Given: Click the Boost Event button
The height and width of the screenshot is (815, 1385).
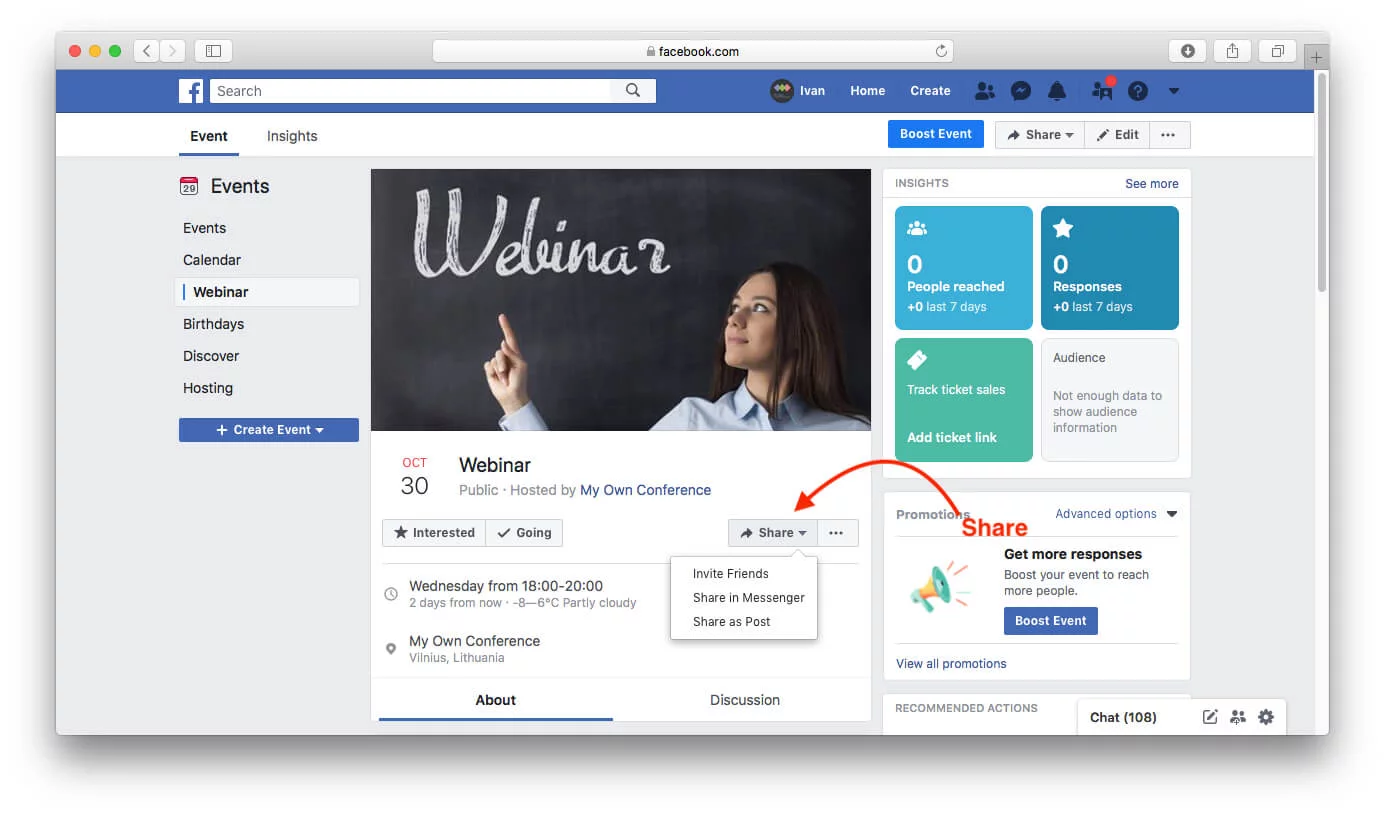Looking at the screenshot, I should pyautogui.click(x=935, y=133).
